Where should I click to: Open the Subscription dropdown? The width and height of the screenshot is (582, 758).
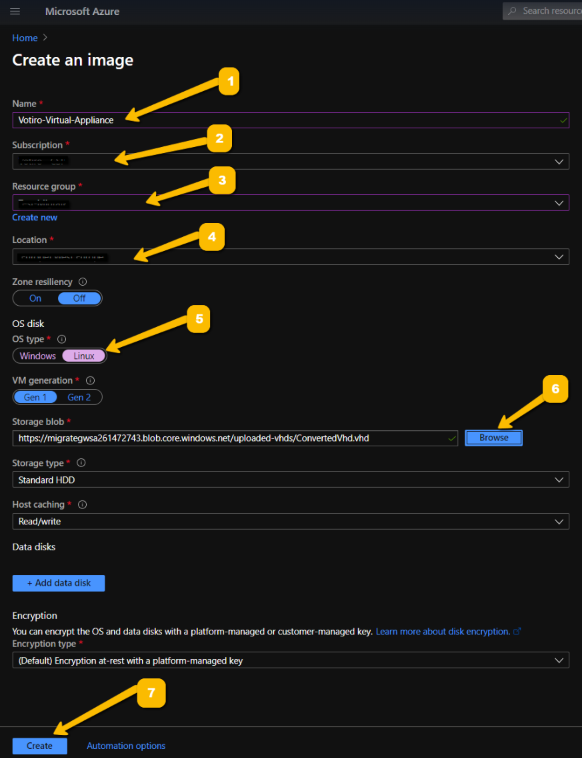(291, 161)
